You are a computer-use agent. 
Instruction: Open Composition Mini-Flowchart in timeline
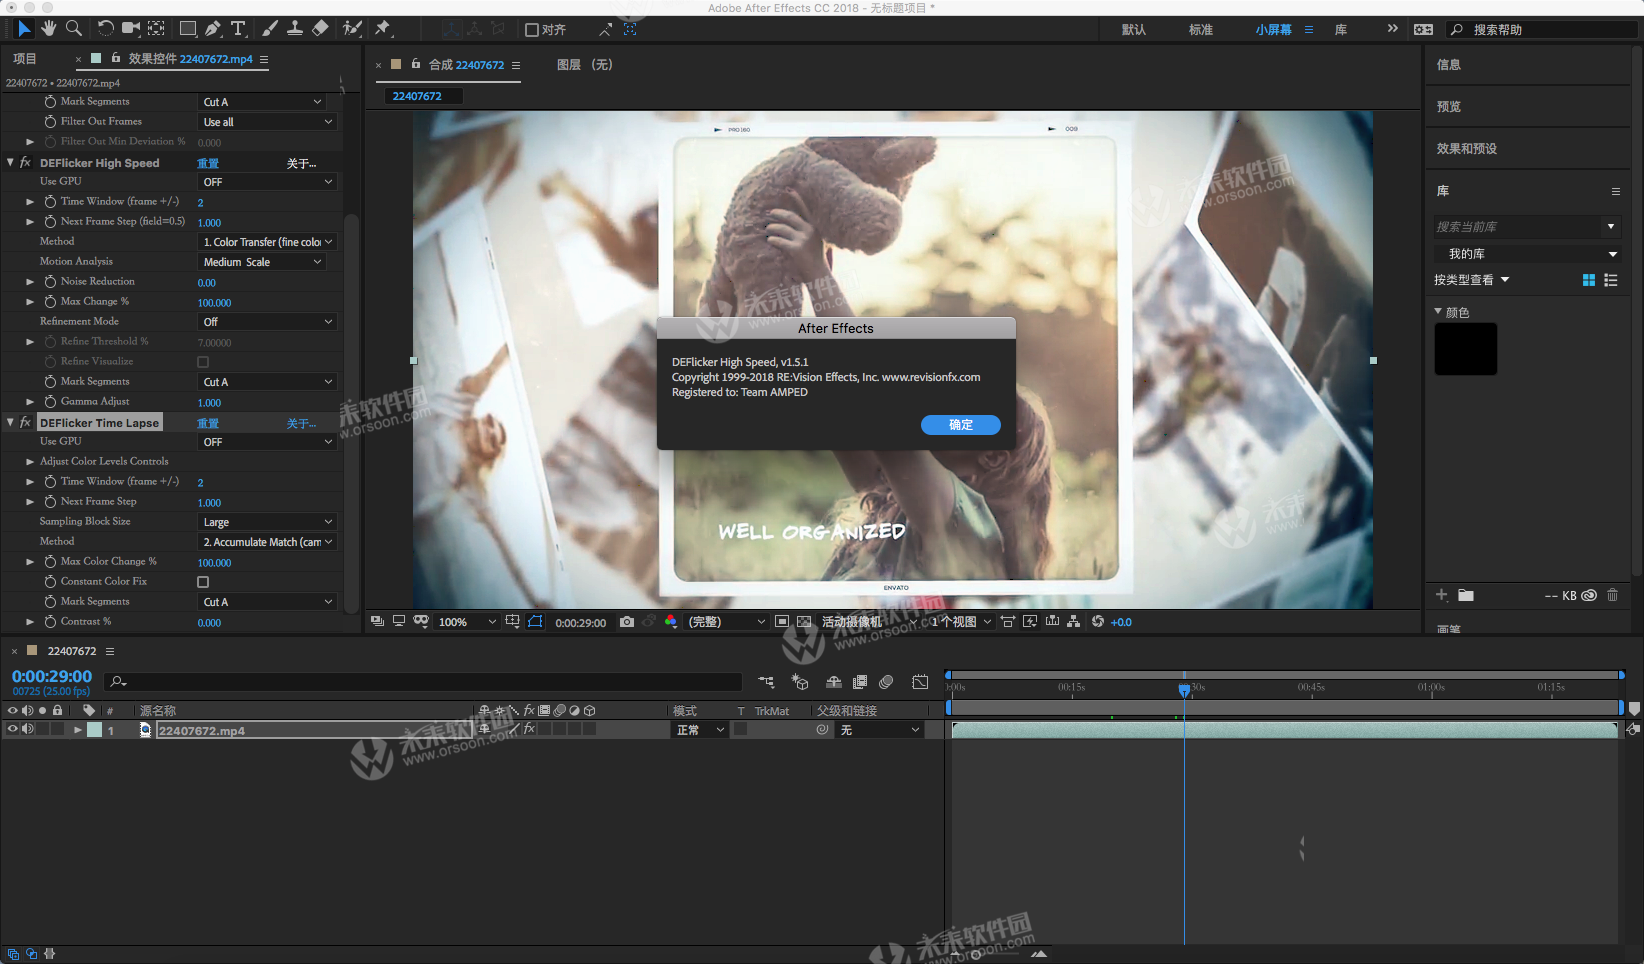(x=766, y=682)
